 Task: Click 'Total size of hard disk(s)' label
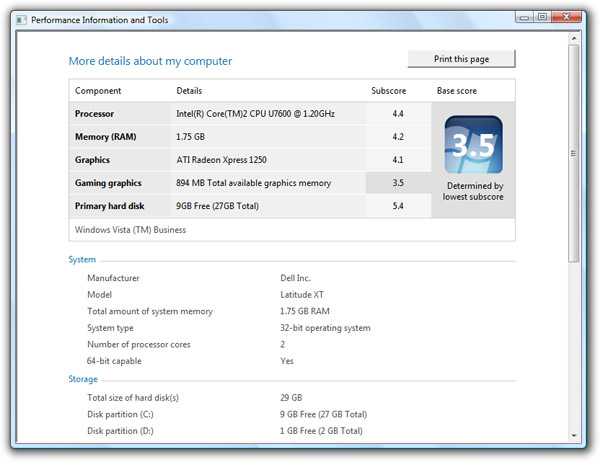tap(133, 398)
